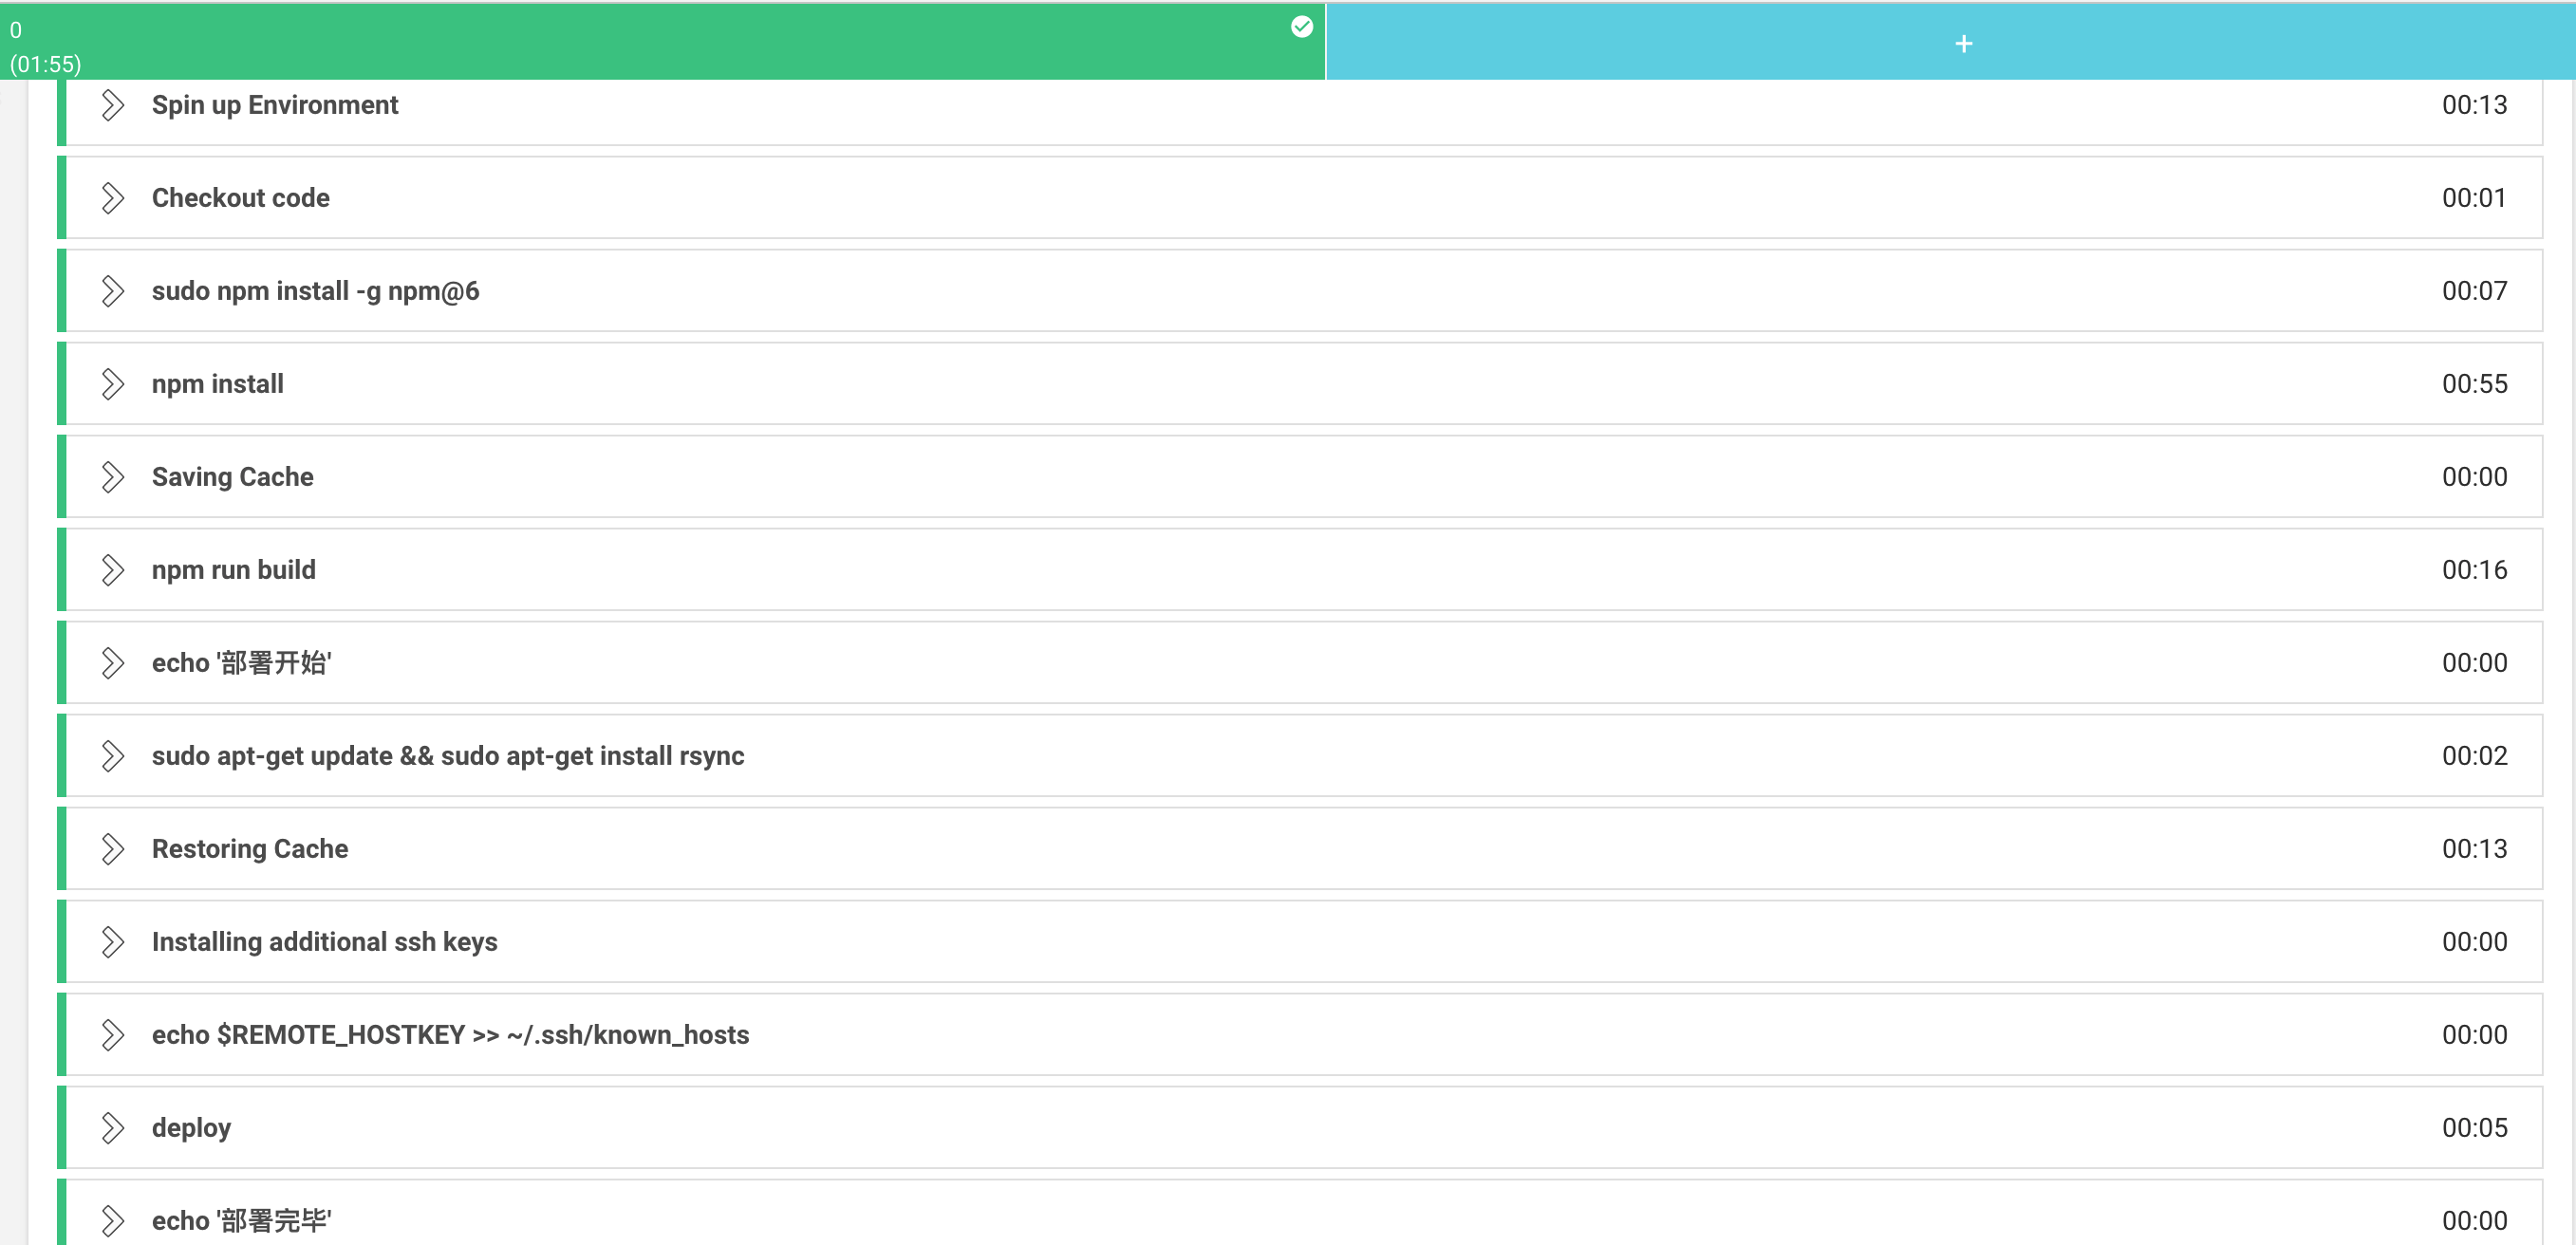Click the chevron icon beside npm install
The width and height of the screenshot is (2576, 1245).
tap(112, 384)
